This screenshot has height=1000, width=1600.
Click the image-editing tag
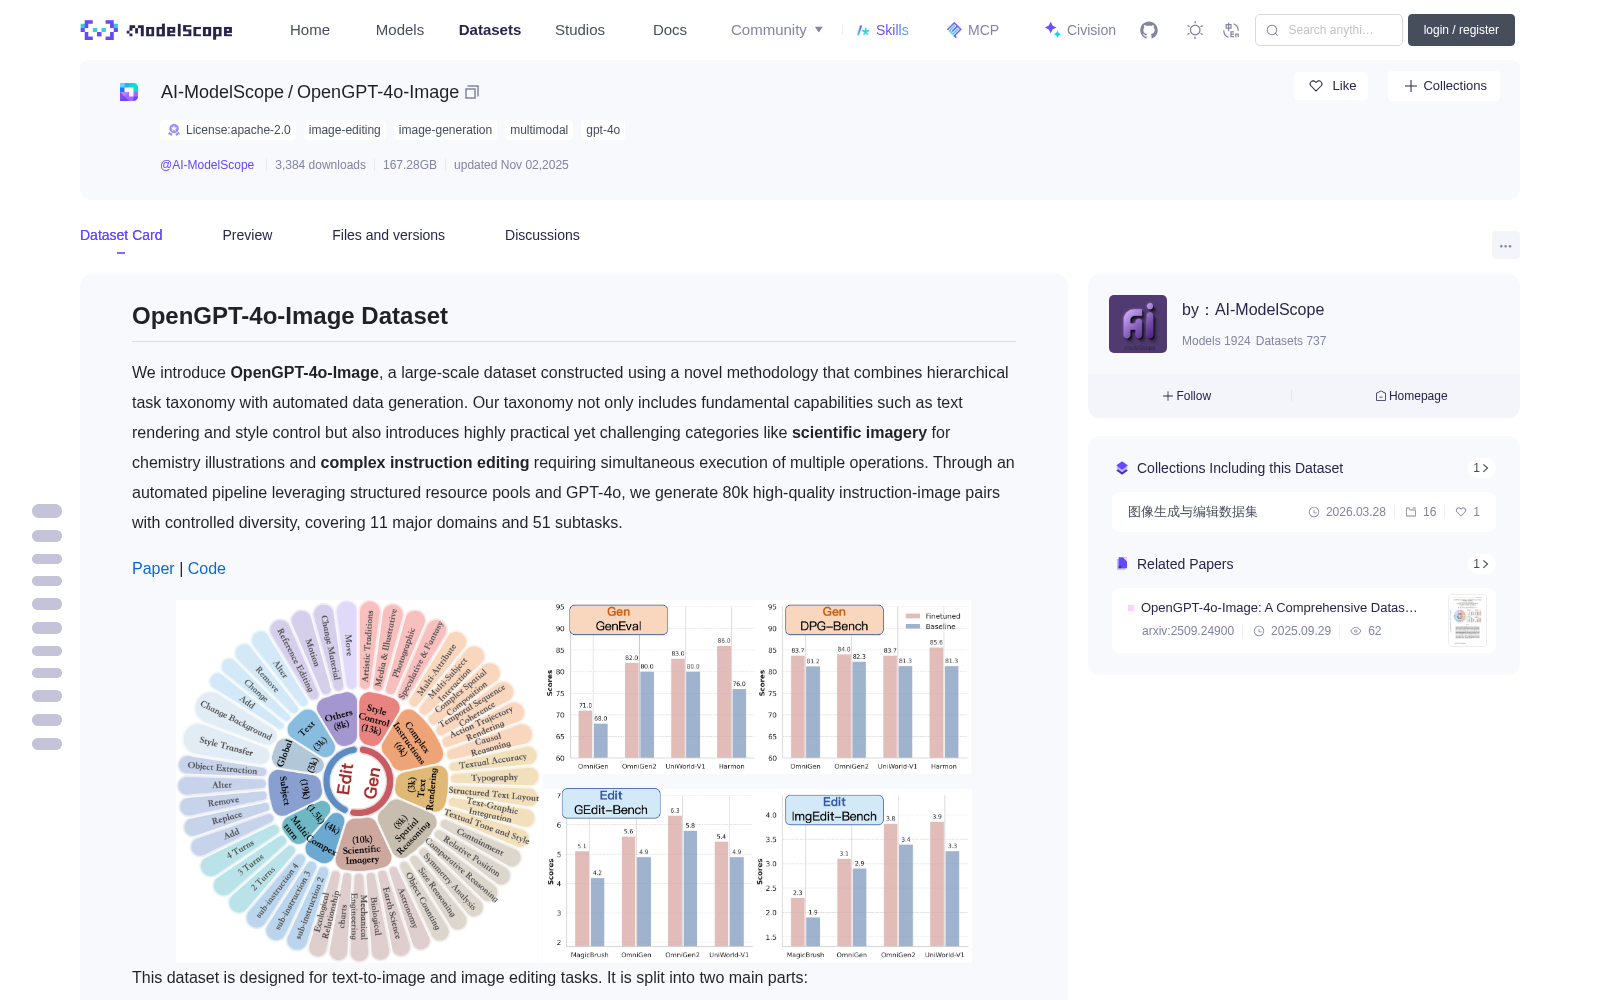click(345, 130)
